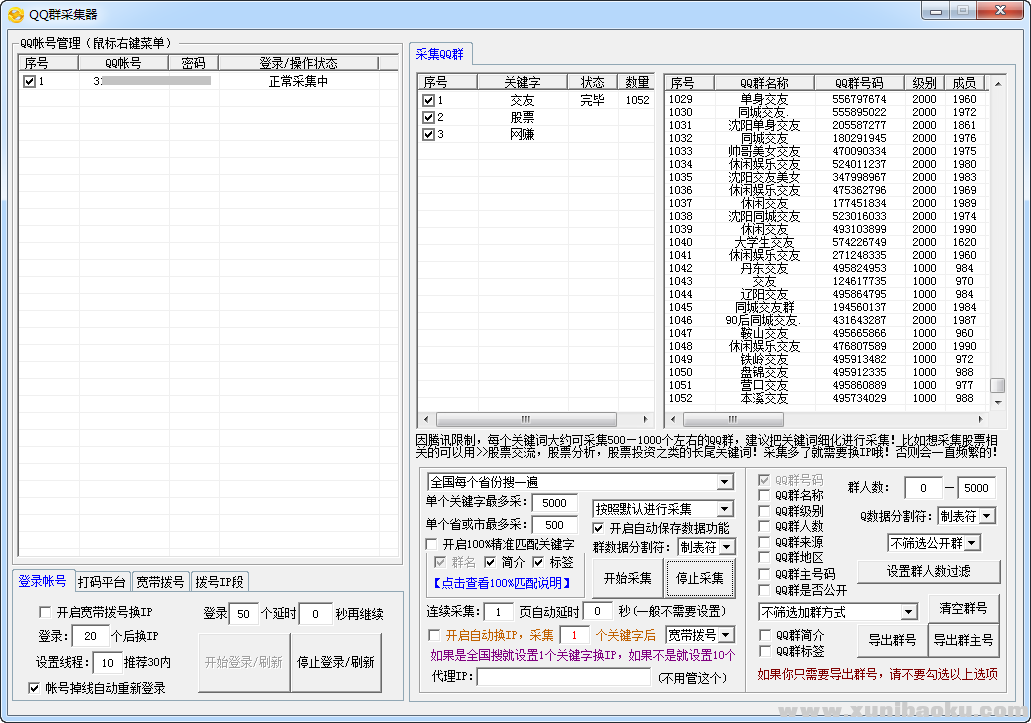Click the 代理IP input field
The height and width of the screenshot is (723, 1031).
click(563, 677)
